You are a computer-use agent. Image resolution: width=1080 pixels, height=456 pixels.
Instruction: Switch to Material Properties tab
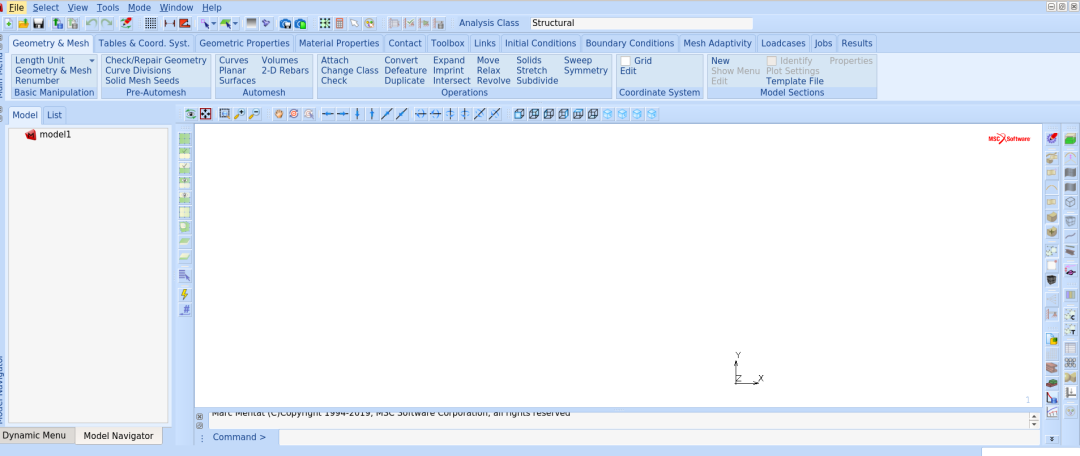339,43
